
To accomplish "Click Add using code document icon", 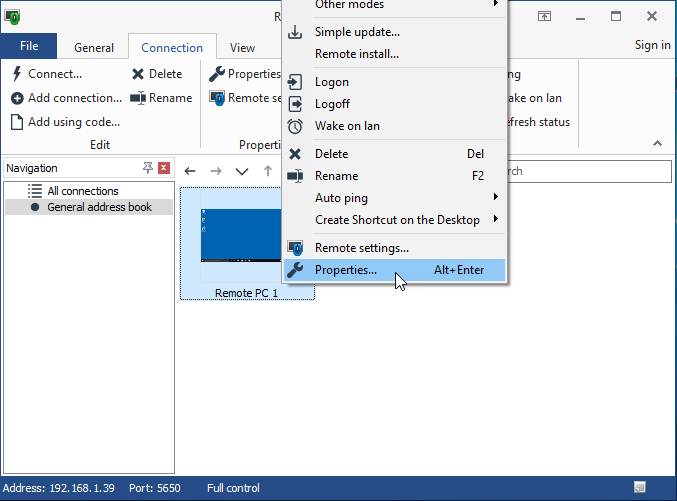I will pos(18,122).
